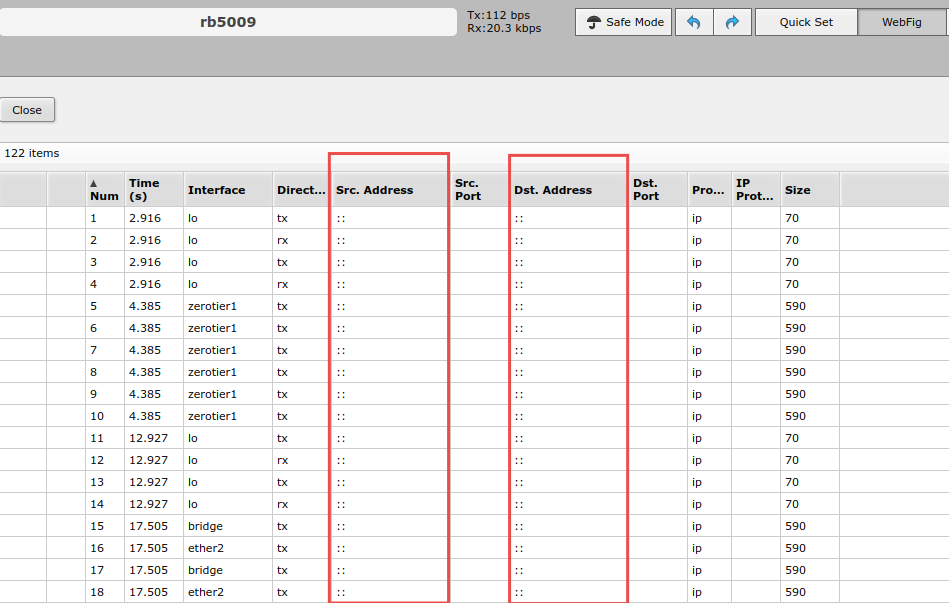Click the undo arrow button
Viewport: 949px width, 603px height.
tap(694, 22)
